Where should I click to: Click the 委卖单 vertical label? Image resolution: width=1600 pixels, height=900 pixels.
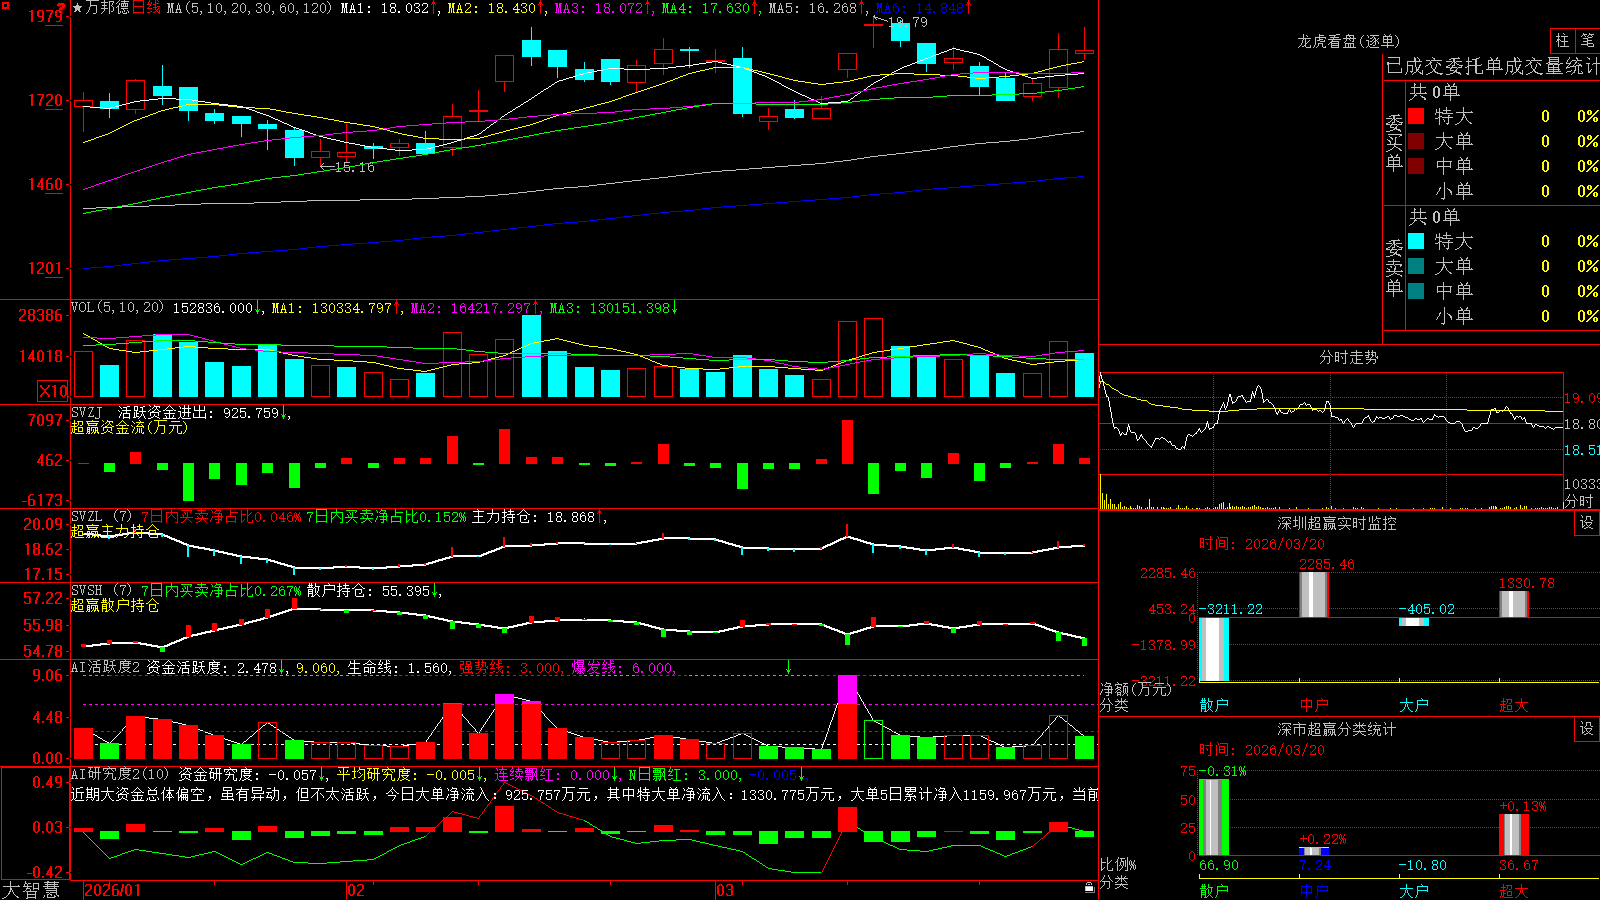coord(1394,267)
